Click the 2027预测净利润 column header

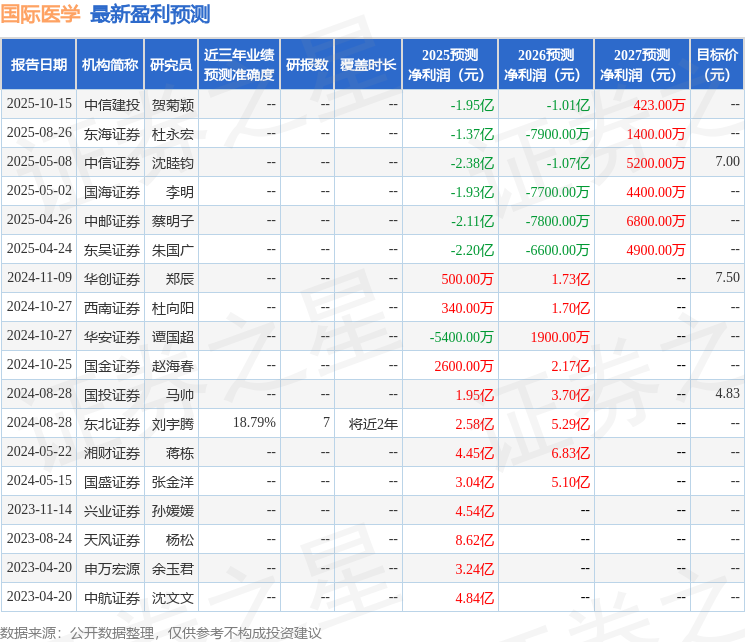coord(642,65)
